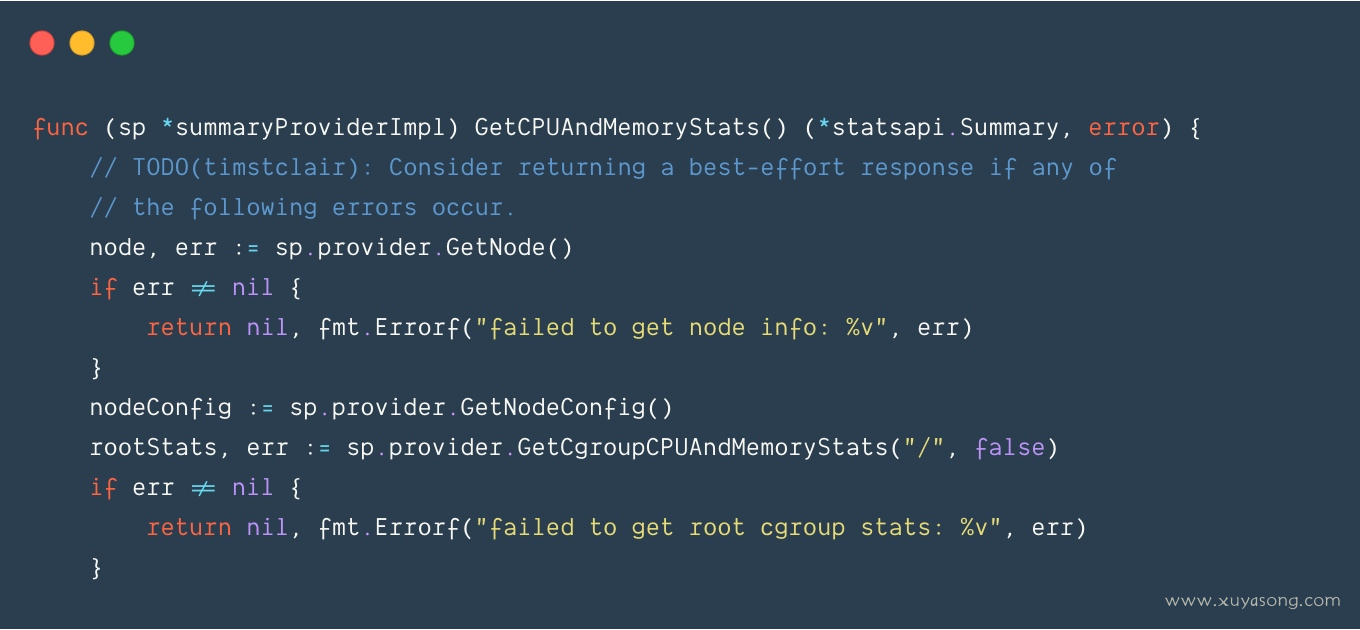The image size is (1360, 630).
Task: Click the GetNode() method call
Action: coord(510,248)
